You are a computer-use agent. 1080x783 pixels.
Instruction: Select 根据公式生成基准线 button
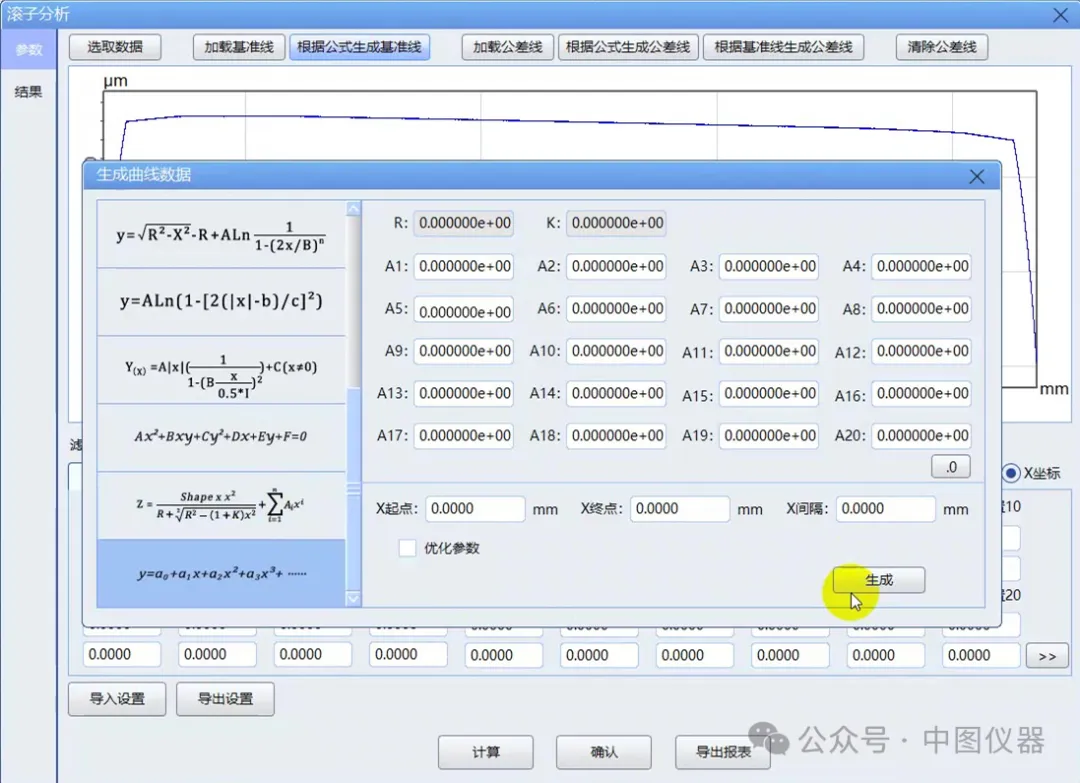(359, 47)
